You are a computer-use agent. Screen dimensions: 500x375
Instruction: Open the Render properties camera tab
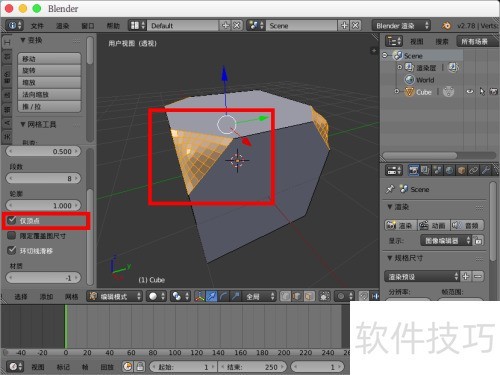(414, 170)
